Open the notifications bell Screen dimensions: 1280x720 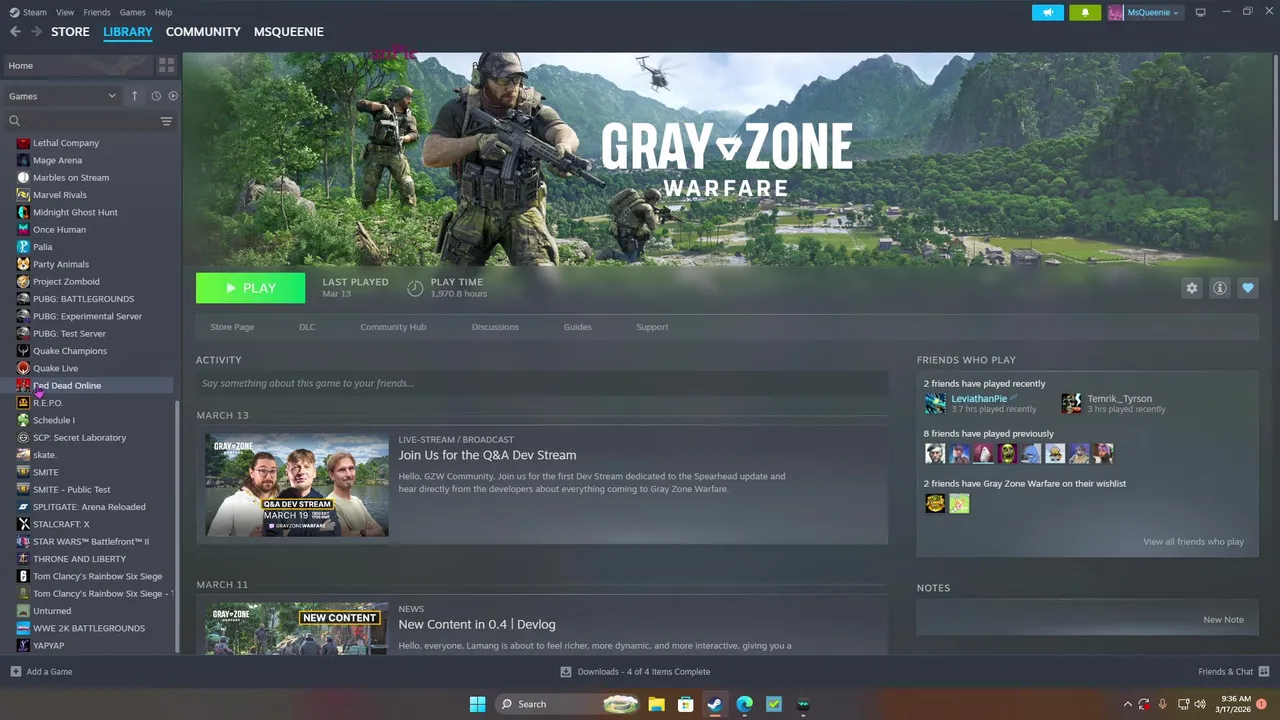(x=1085, y=12)
